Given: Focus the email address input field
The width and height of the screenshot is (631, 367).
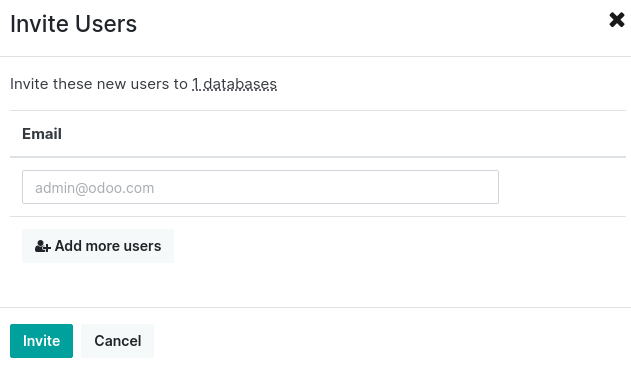Looking at the screenshot, I should pyautogui.click(x=260, y=187).
